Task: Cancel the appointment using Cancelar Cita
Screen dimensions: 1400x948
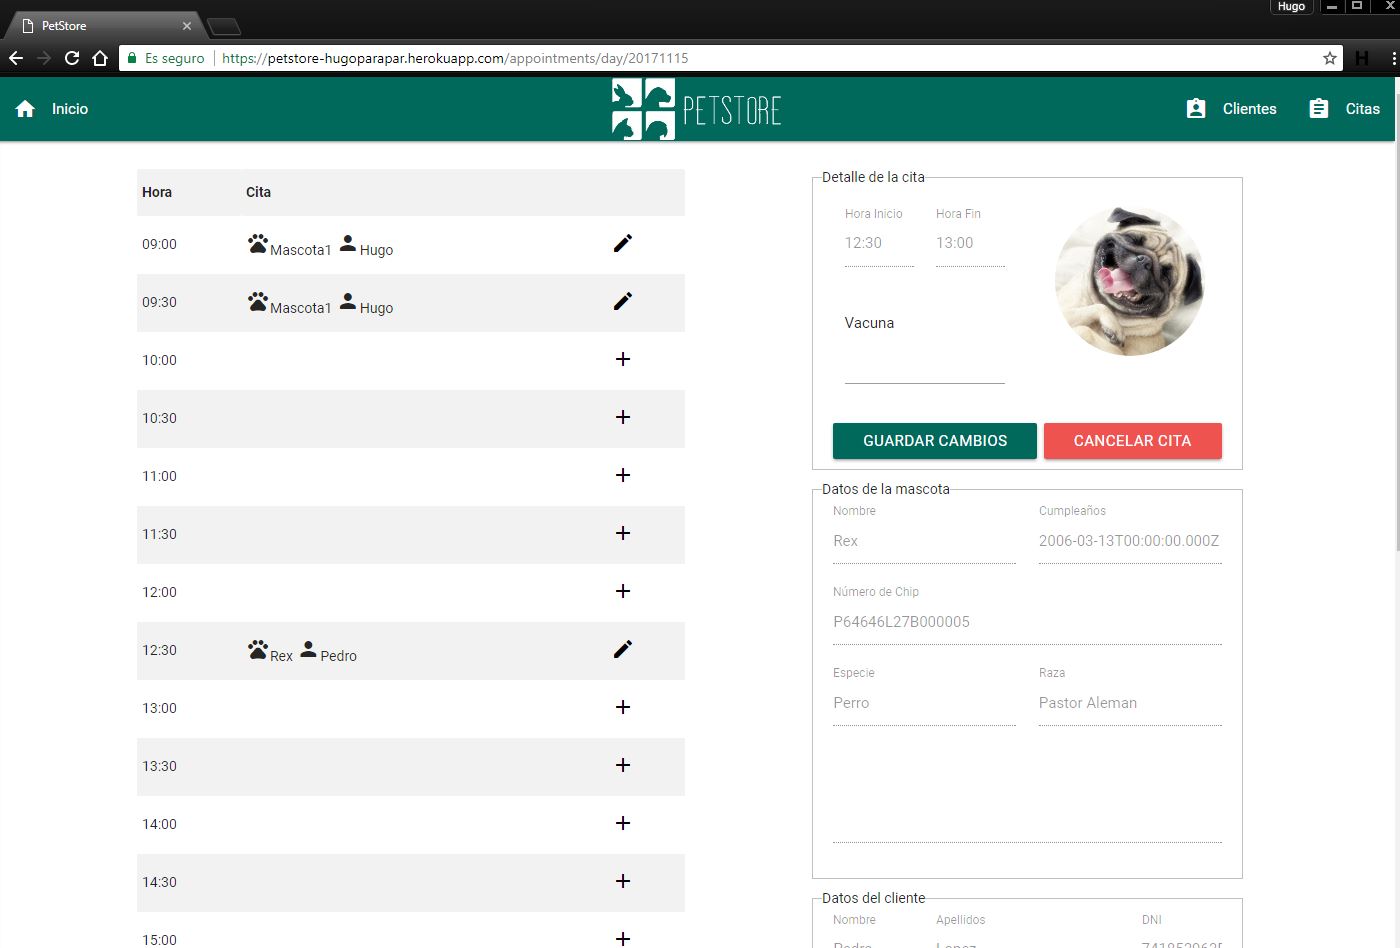Action: point(1132,440)
